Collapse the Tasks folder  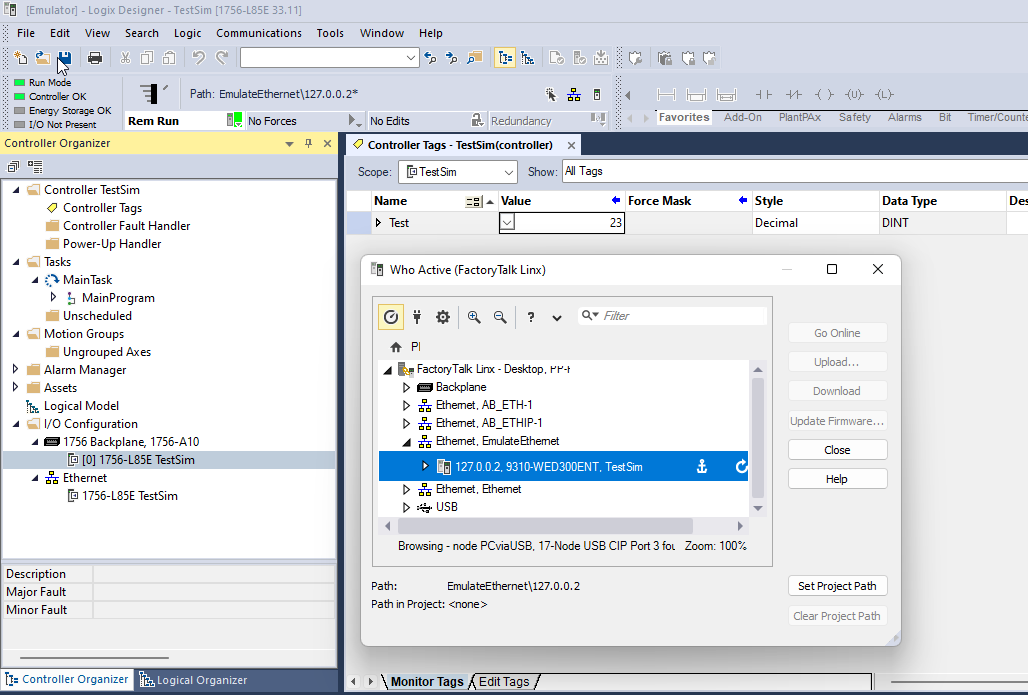[x=16, y=262]
